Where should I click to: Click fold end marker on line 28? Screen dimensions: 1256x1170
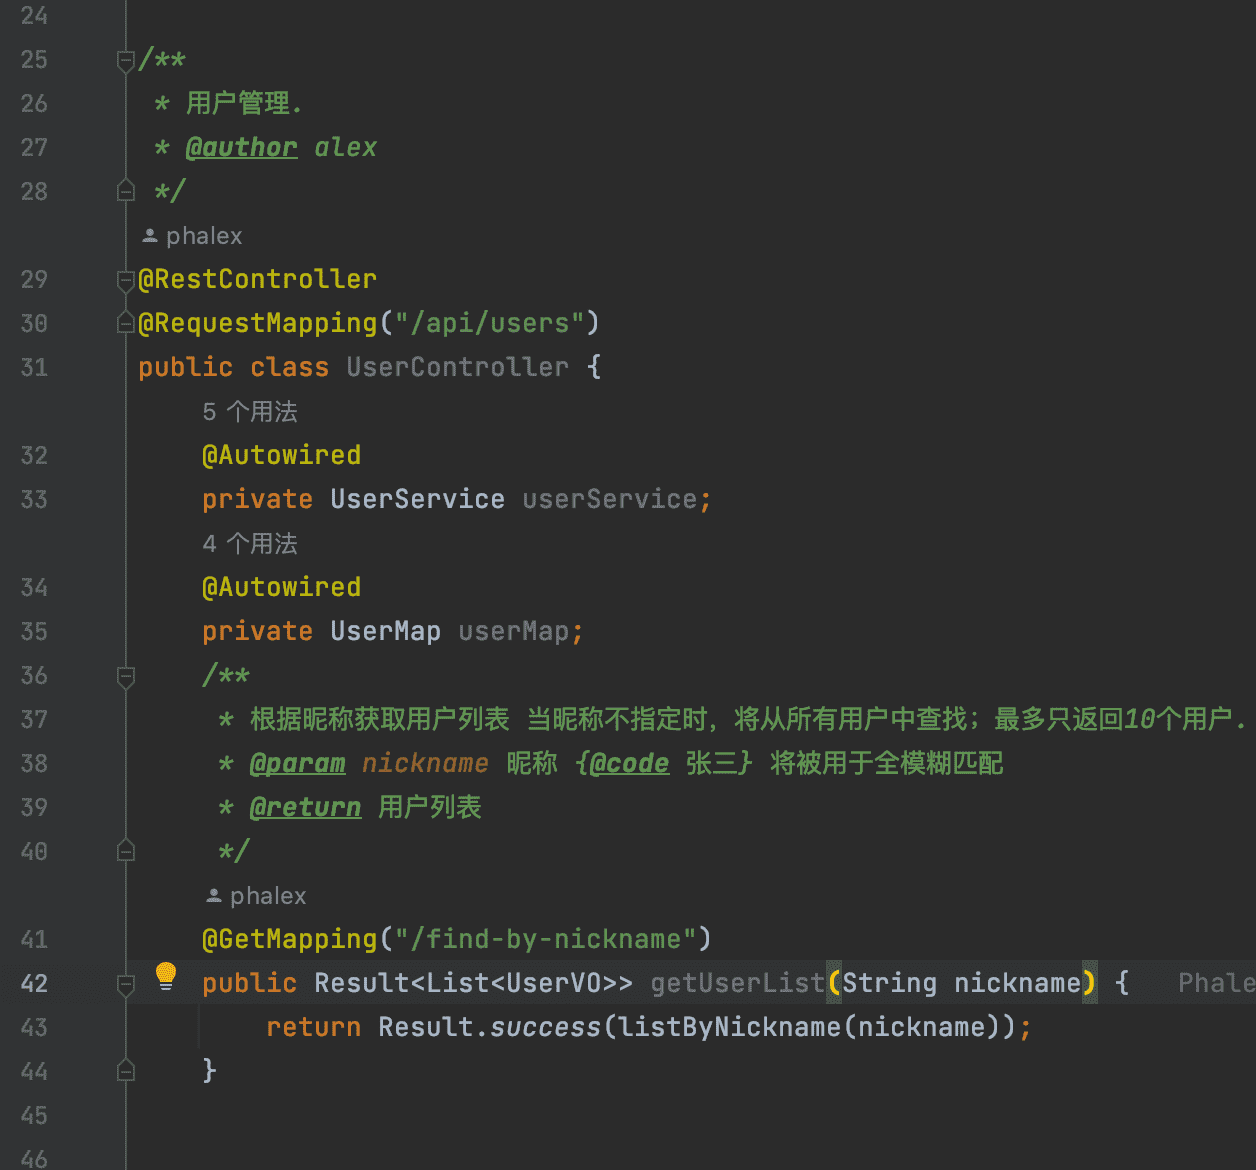(x=126, y=190)
